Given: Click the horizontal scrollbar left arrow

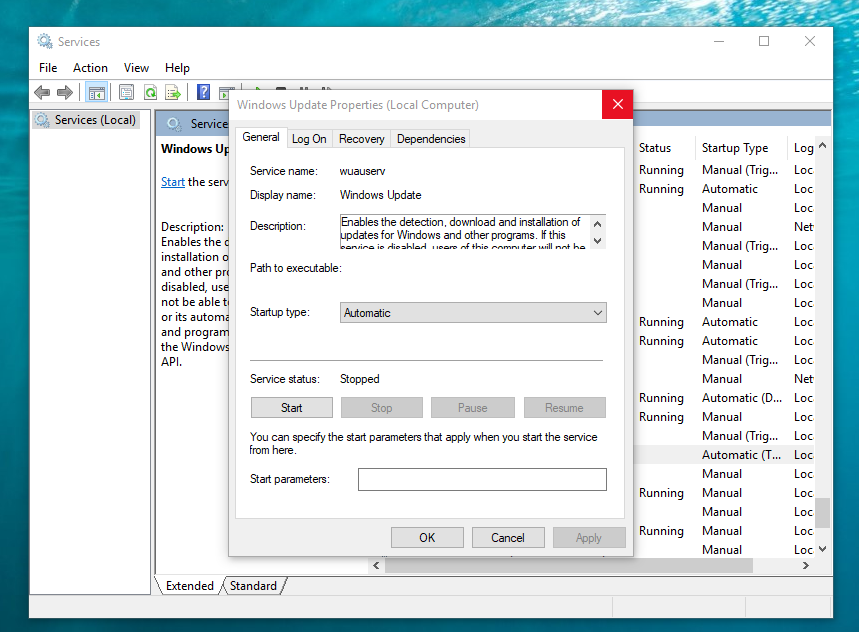Looking at the screenshot, I should coord(376,566).
